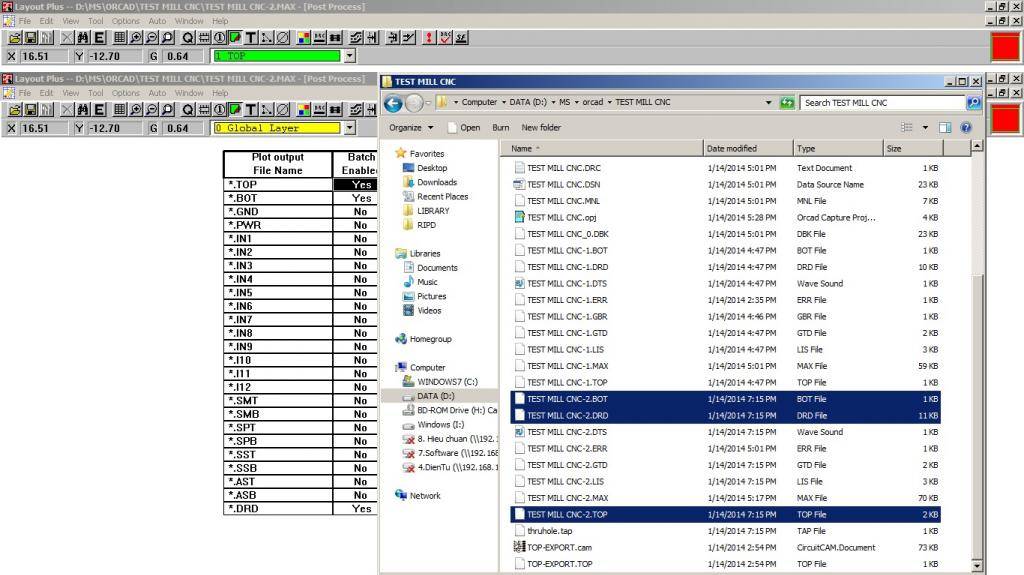Click Color settings icon in Global Layer window
This screenshot has width=1024, height=575.
(304, 110)
